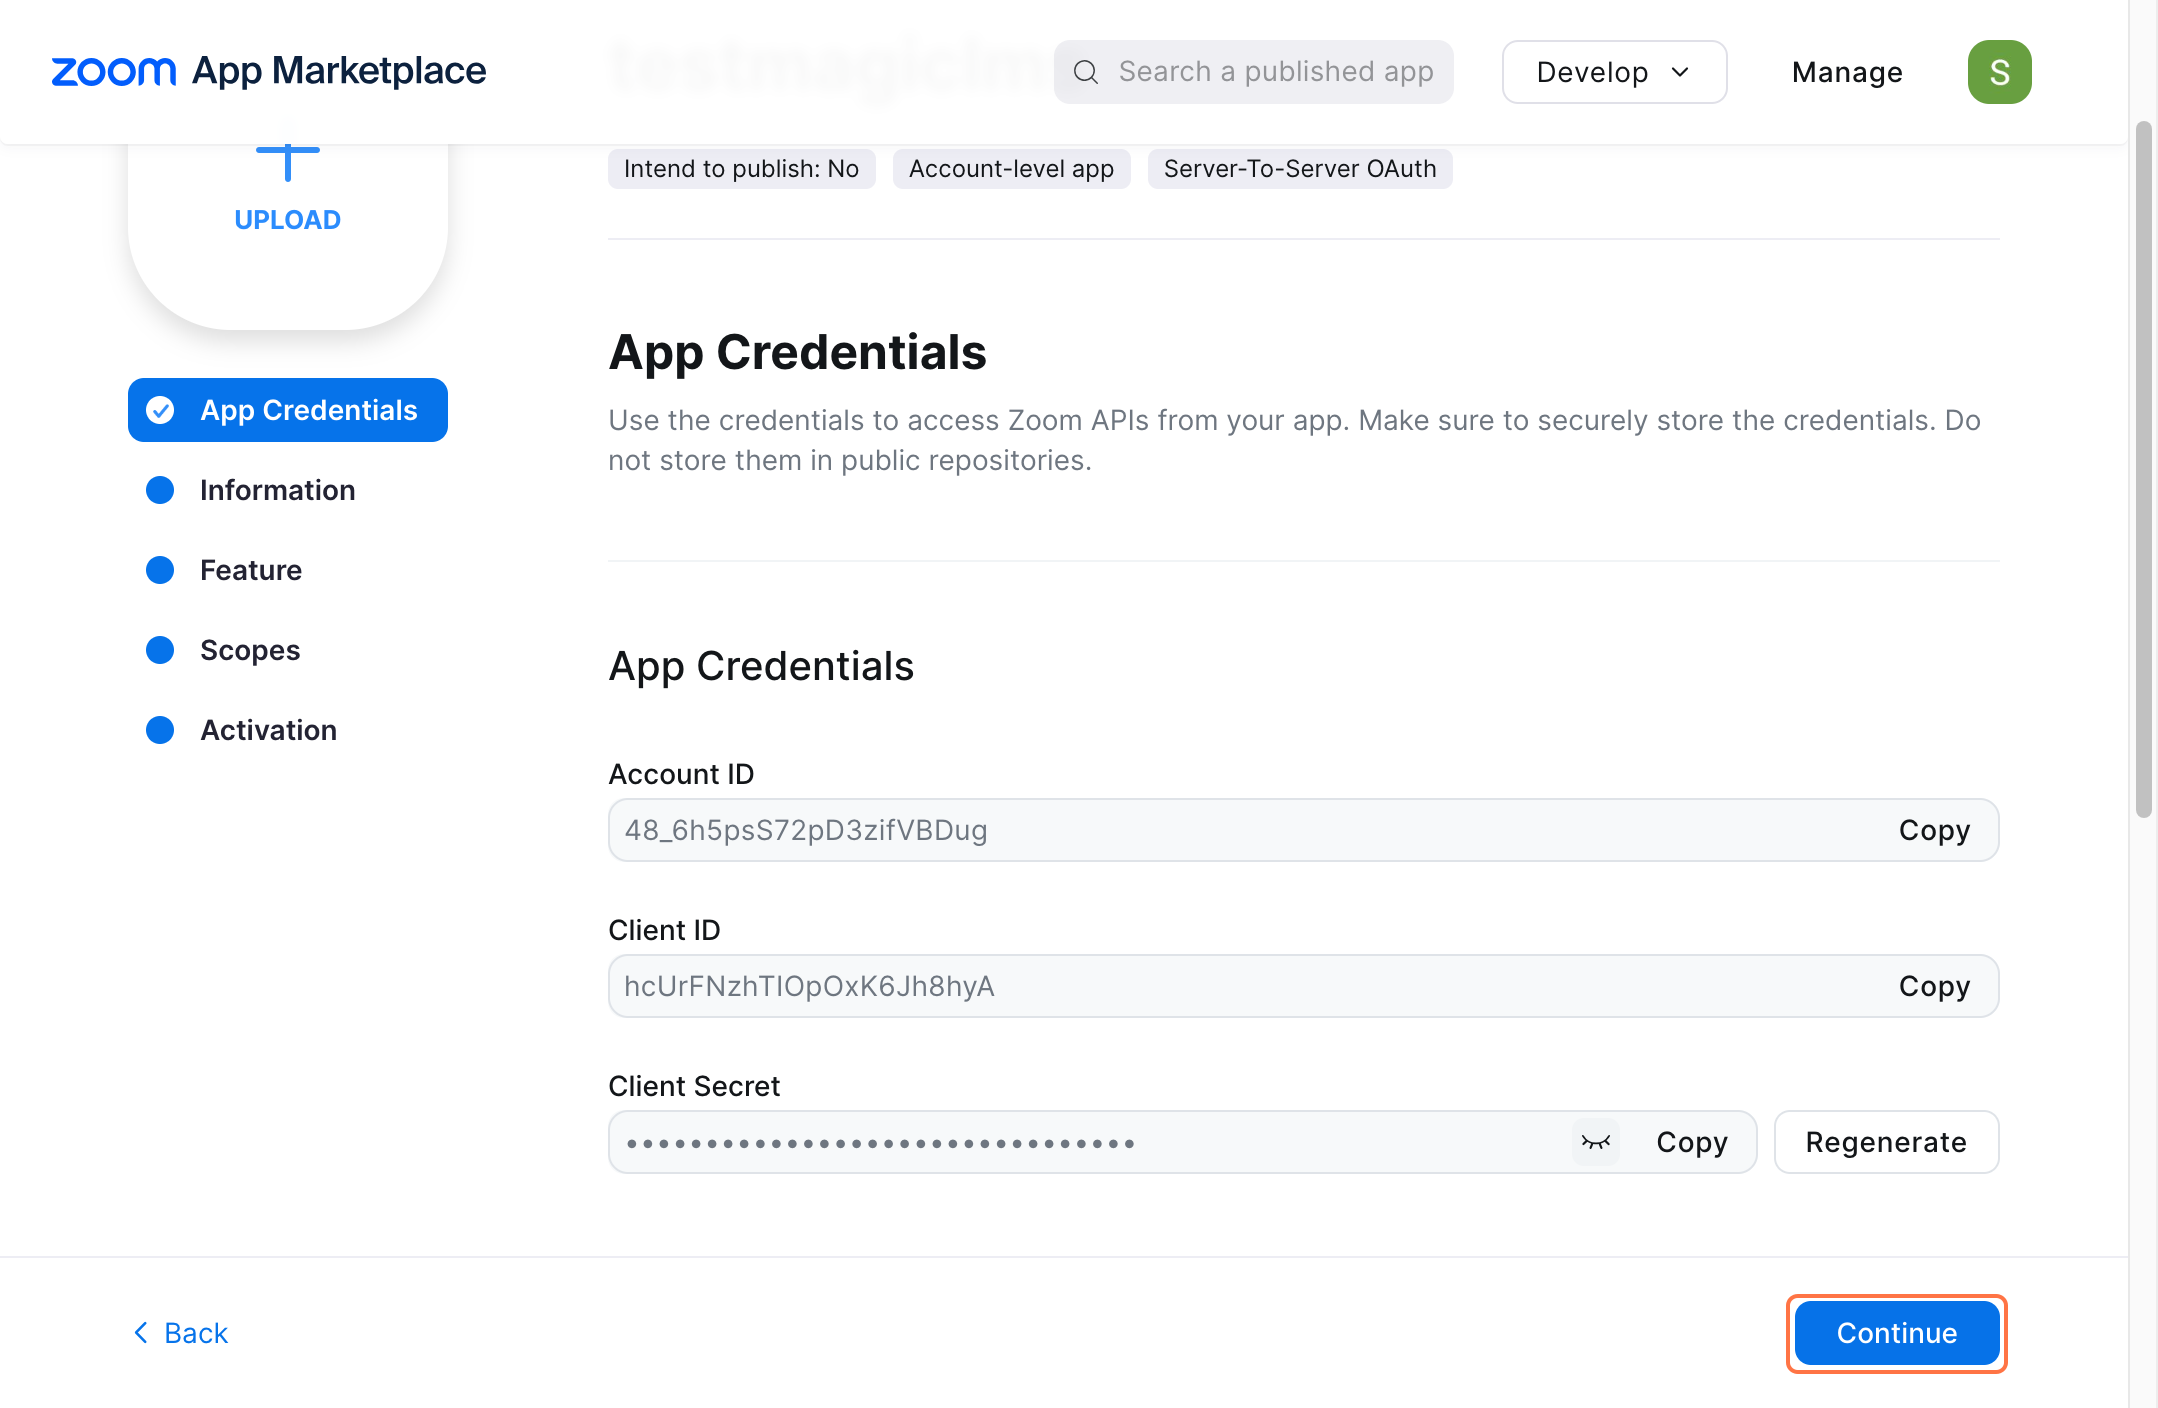
Task: Go back using the Back link
Action: (x=181, y=1333)
